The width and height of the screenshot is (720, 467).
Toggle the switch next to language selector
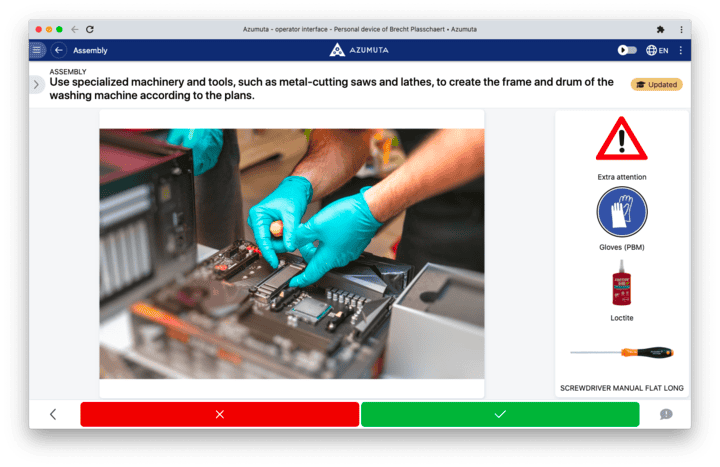click(x=627, y=50)
